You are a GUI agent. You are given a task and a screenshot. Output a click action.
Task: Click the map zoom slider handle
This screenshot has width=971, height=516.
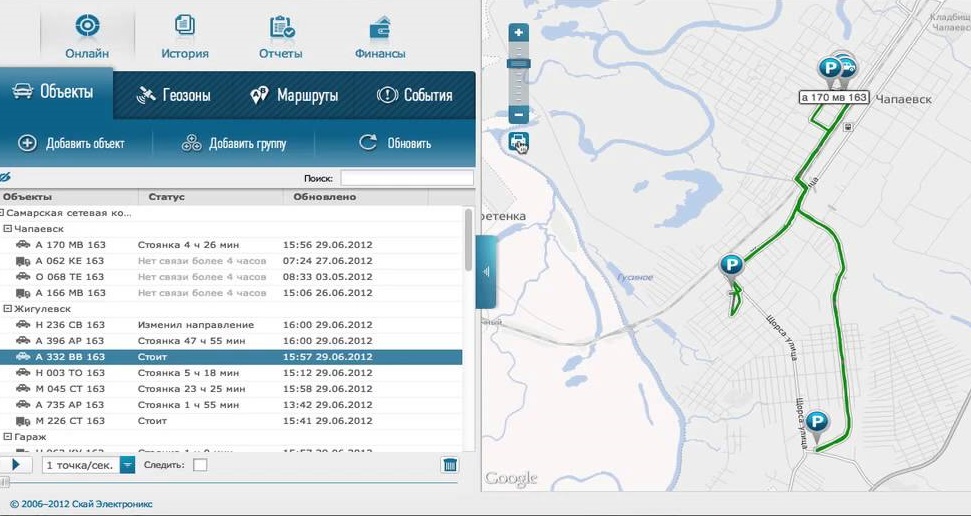(518, 63)
